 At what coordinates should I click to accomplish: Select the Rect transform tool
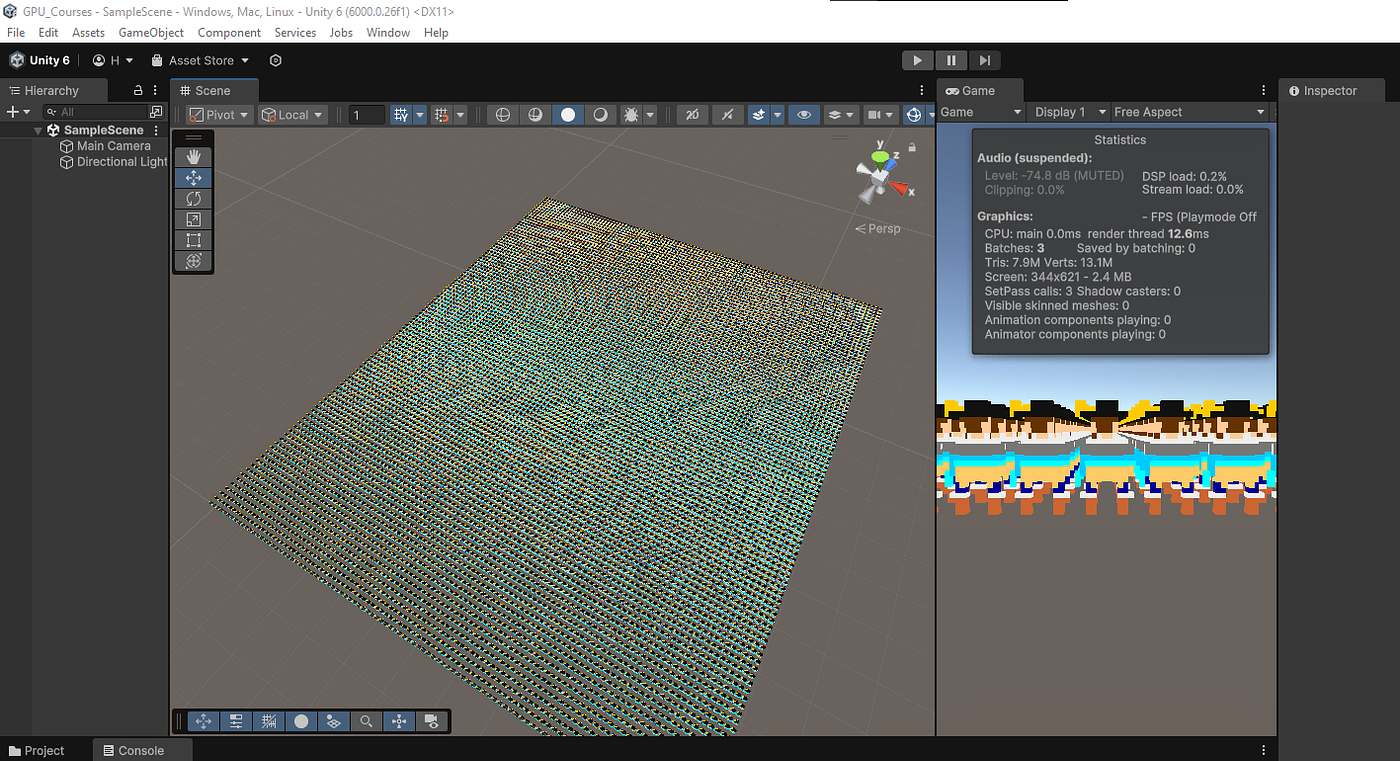194,240
